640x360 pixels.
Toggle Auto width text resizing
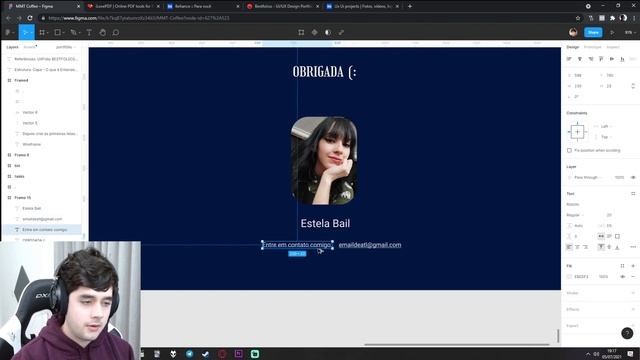(x=601, y=236)
